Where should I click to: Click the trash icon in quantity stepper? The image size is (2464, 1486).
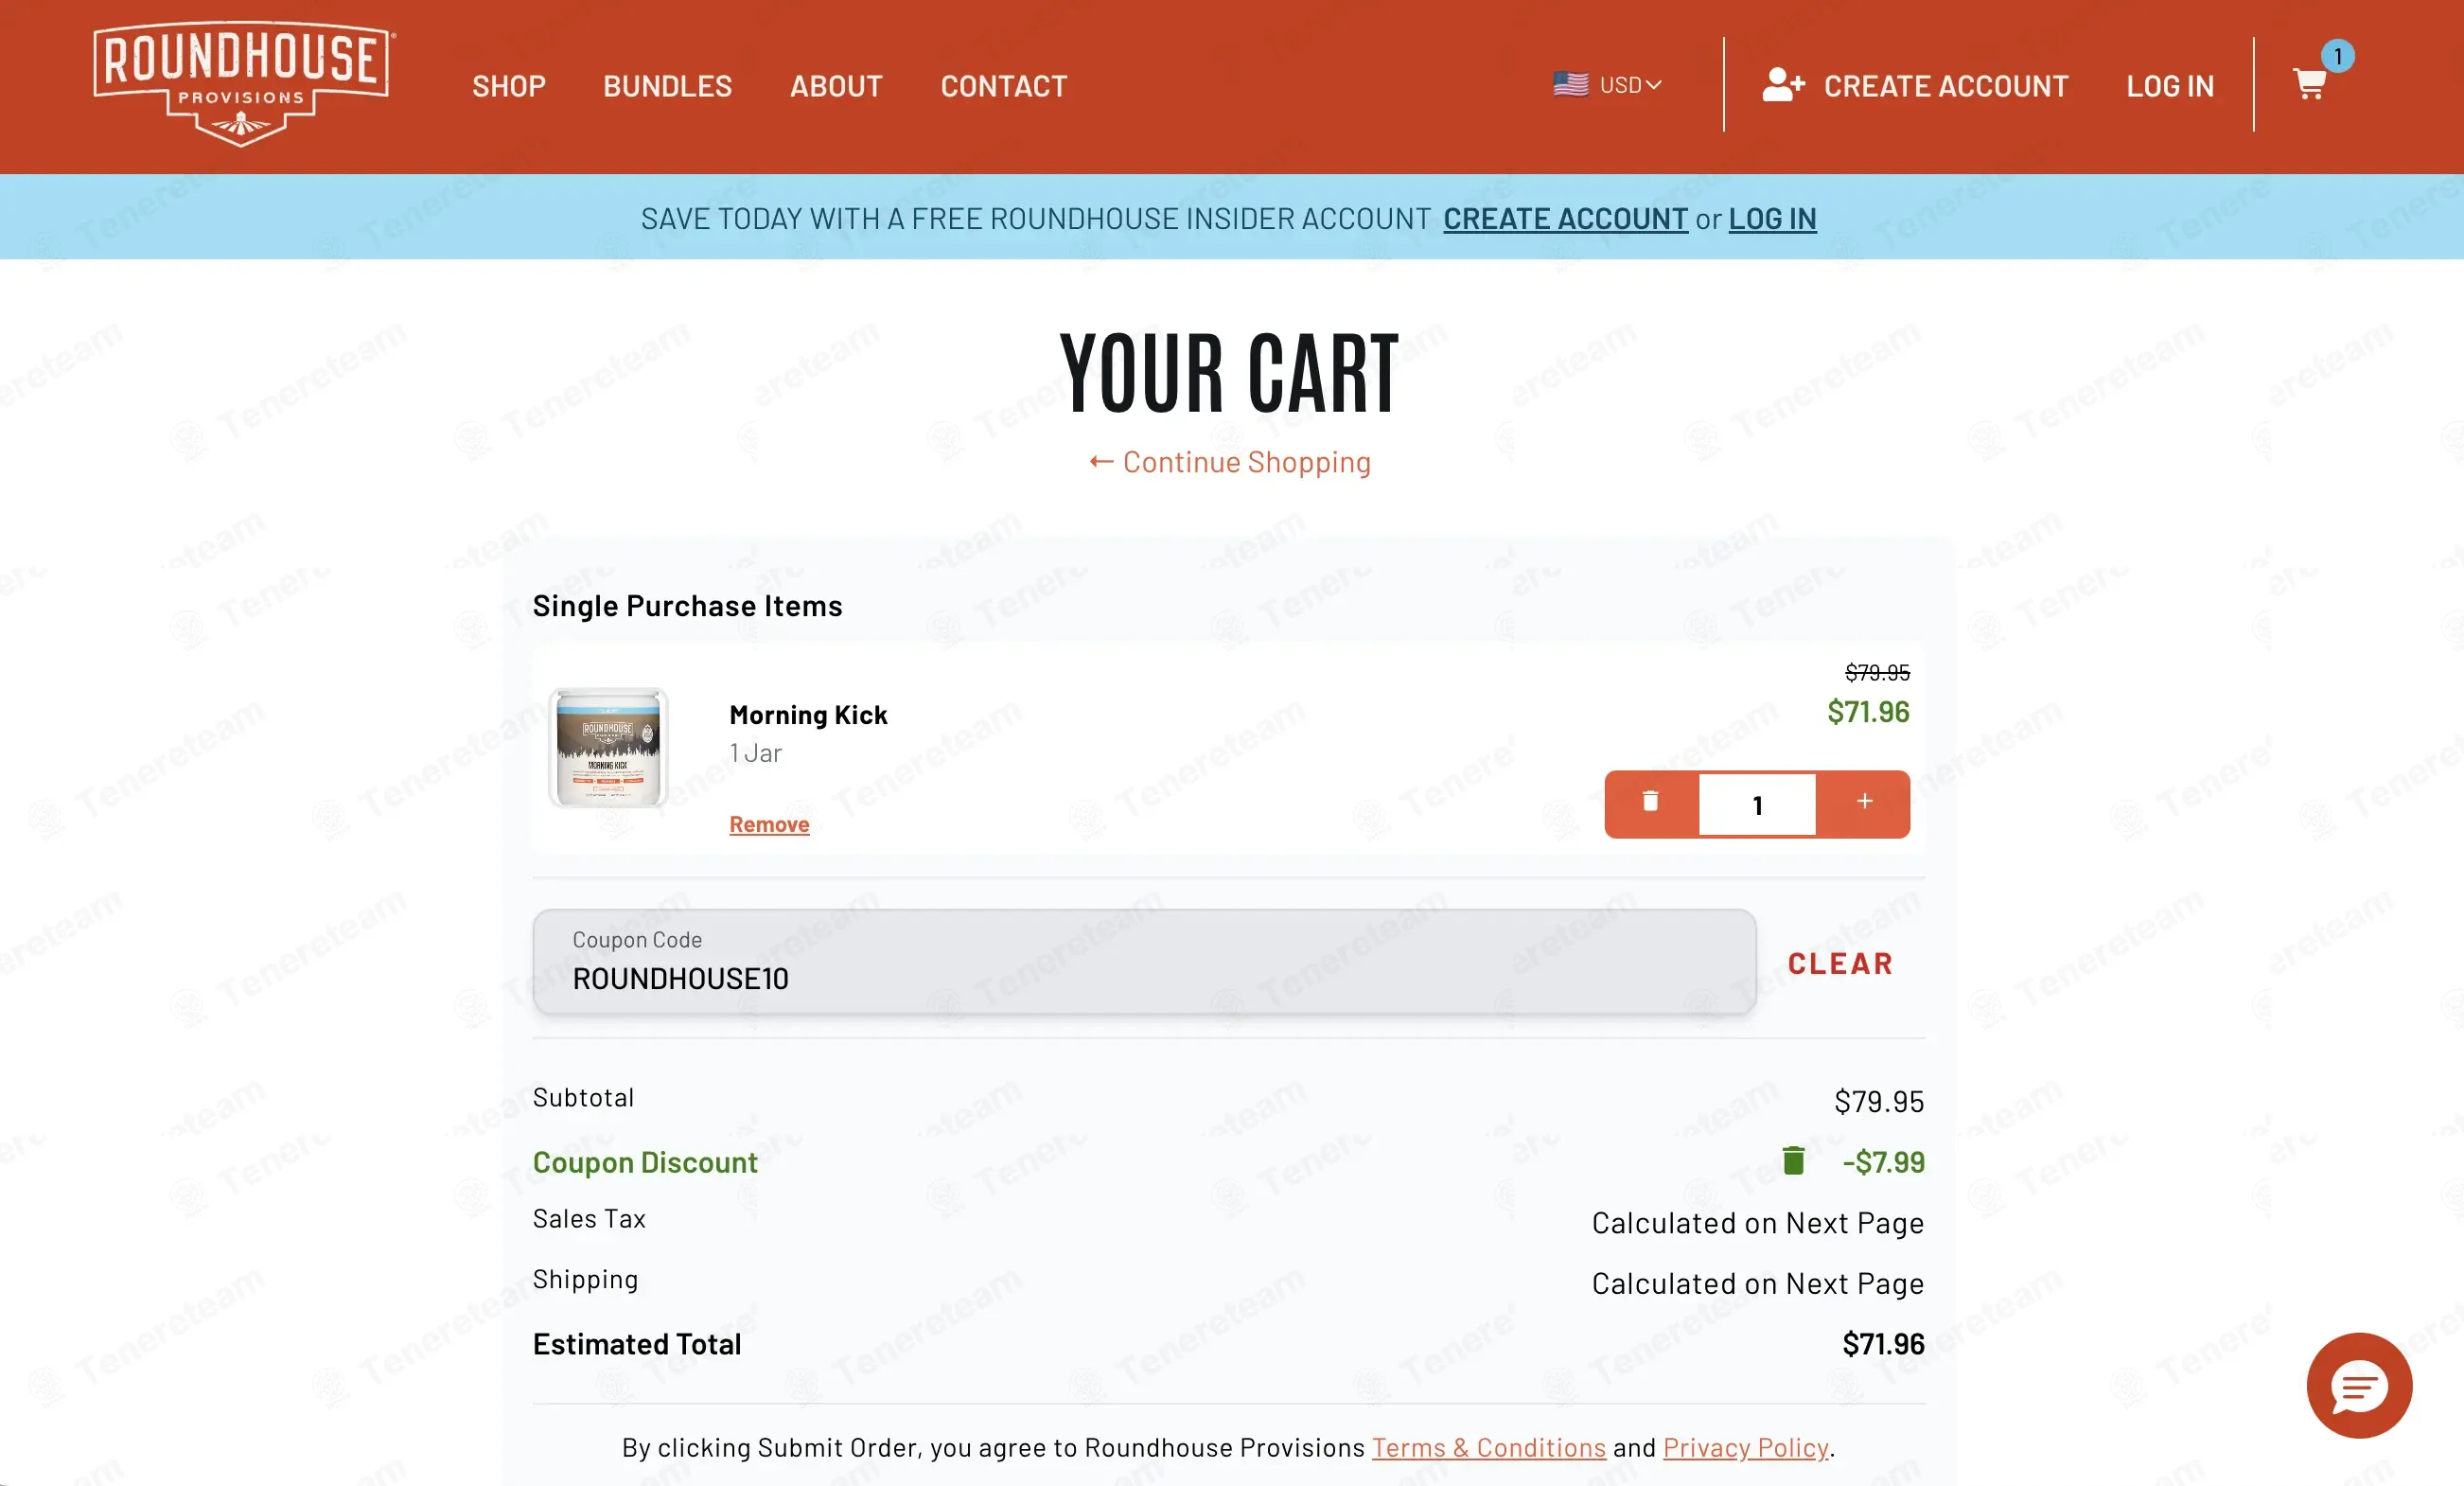click(x=1651, y=803)
